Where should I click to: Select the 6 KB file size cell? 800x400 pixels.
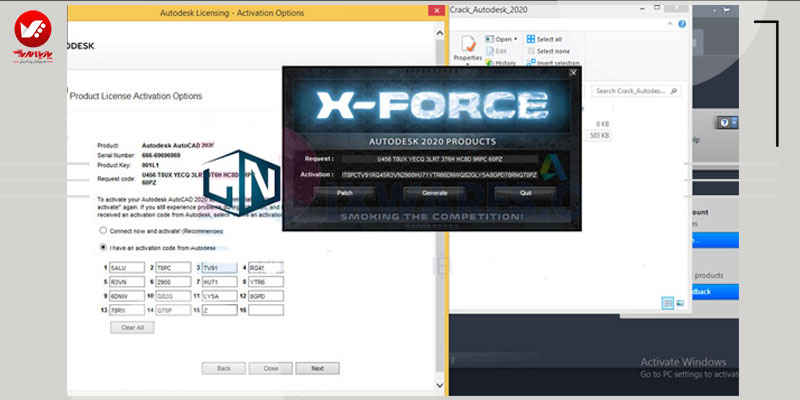(x=603, y=123)
